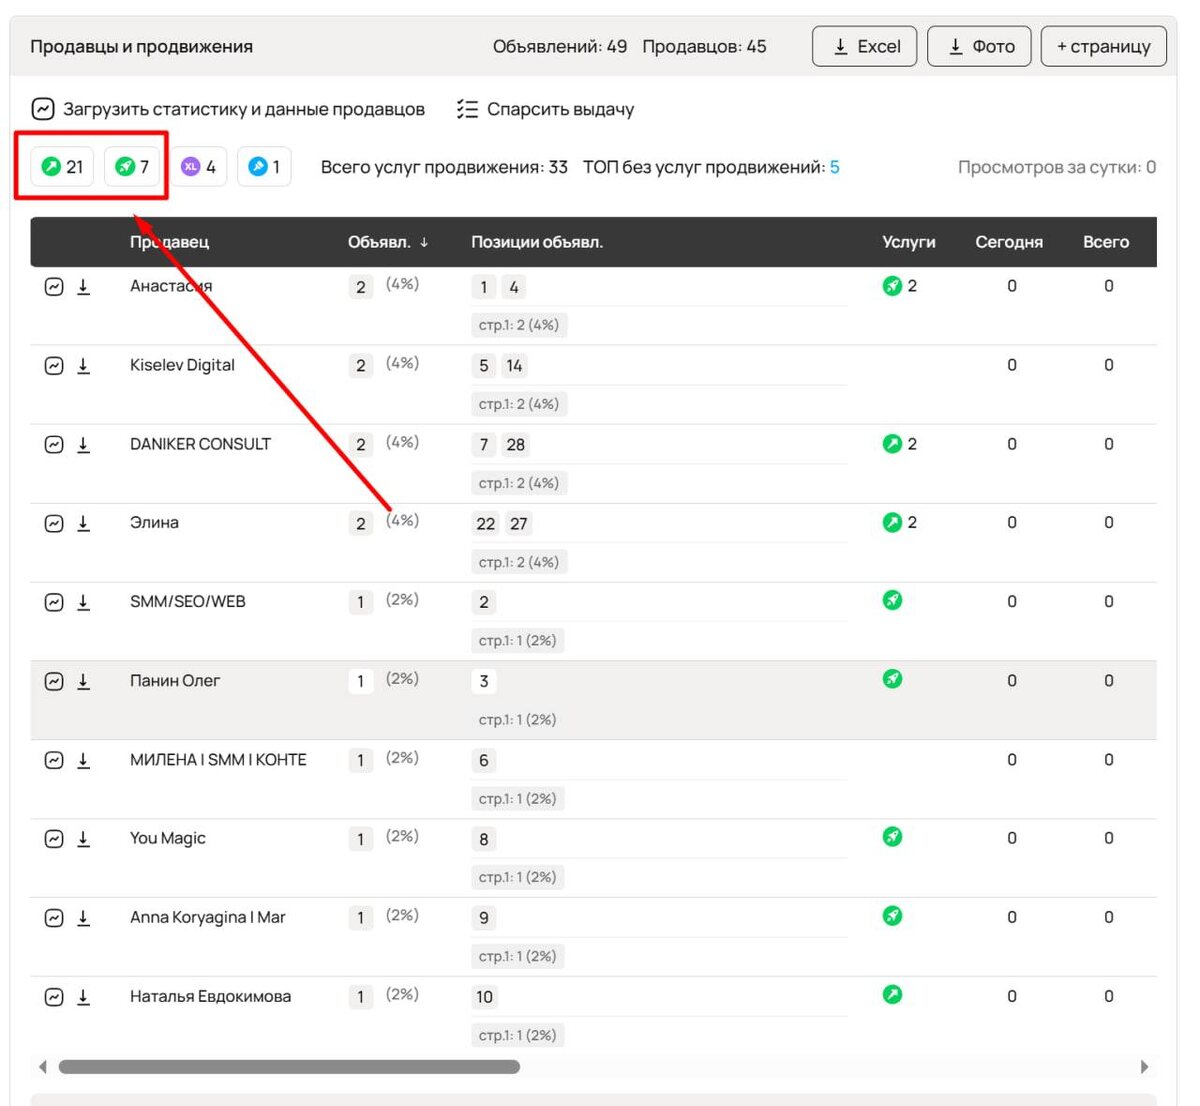Click the Услуги column header
This screenshot has height=1106, width=1200.
point(909,242)
